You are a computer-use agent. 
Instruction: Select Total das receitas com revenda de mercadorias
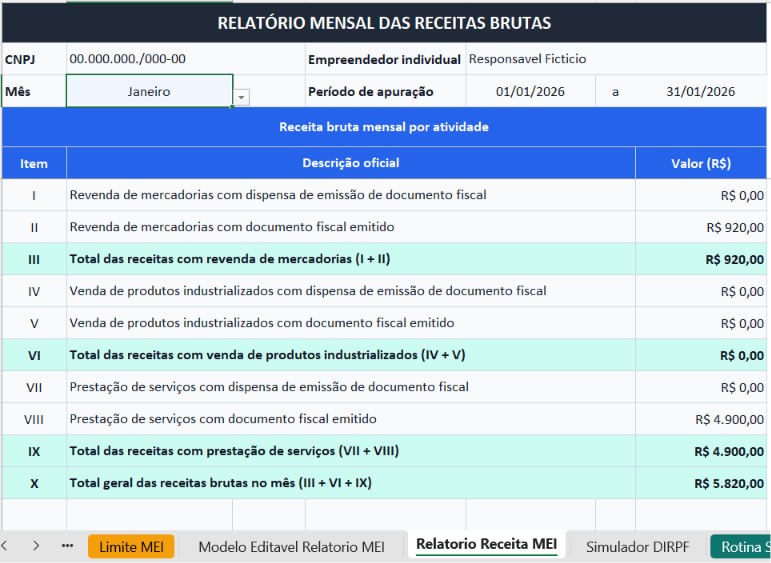point(351,259)
